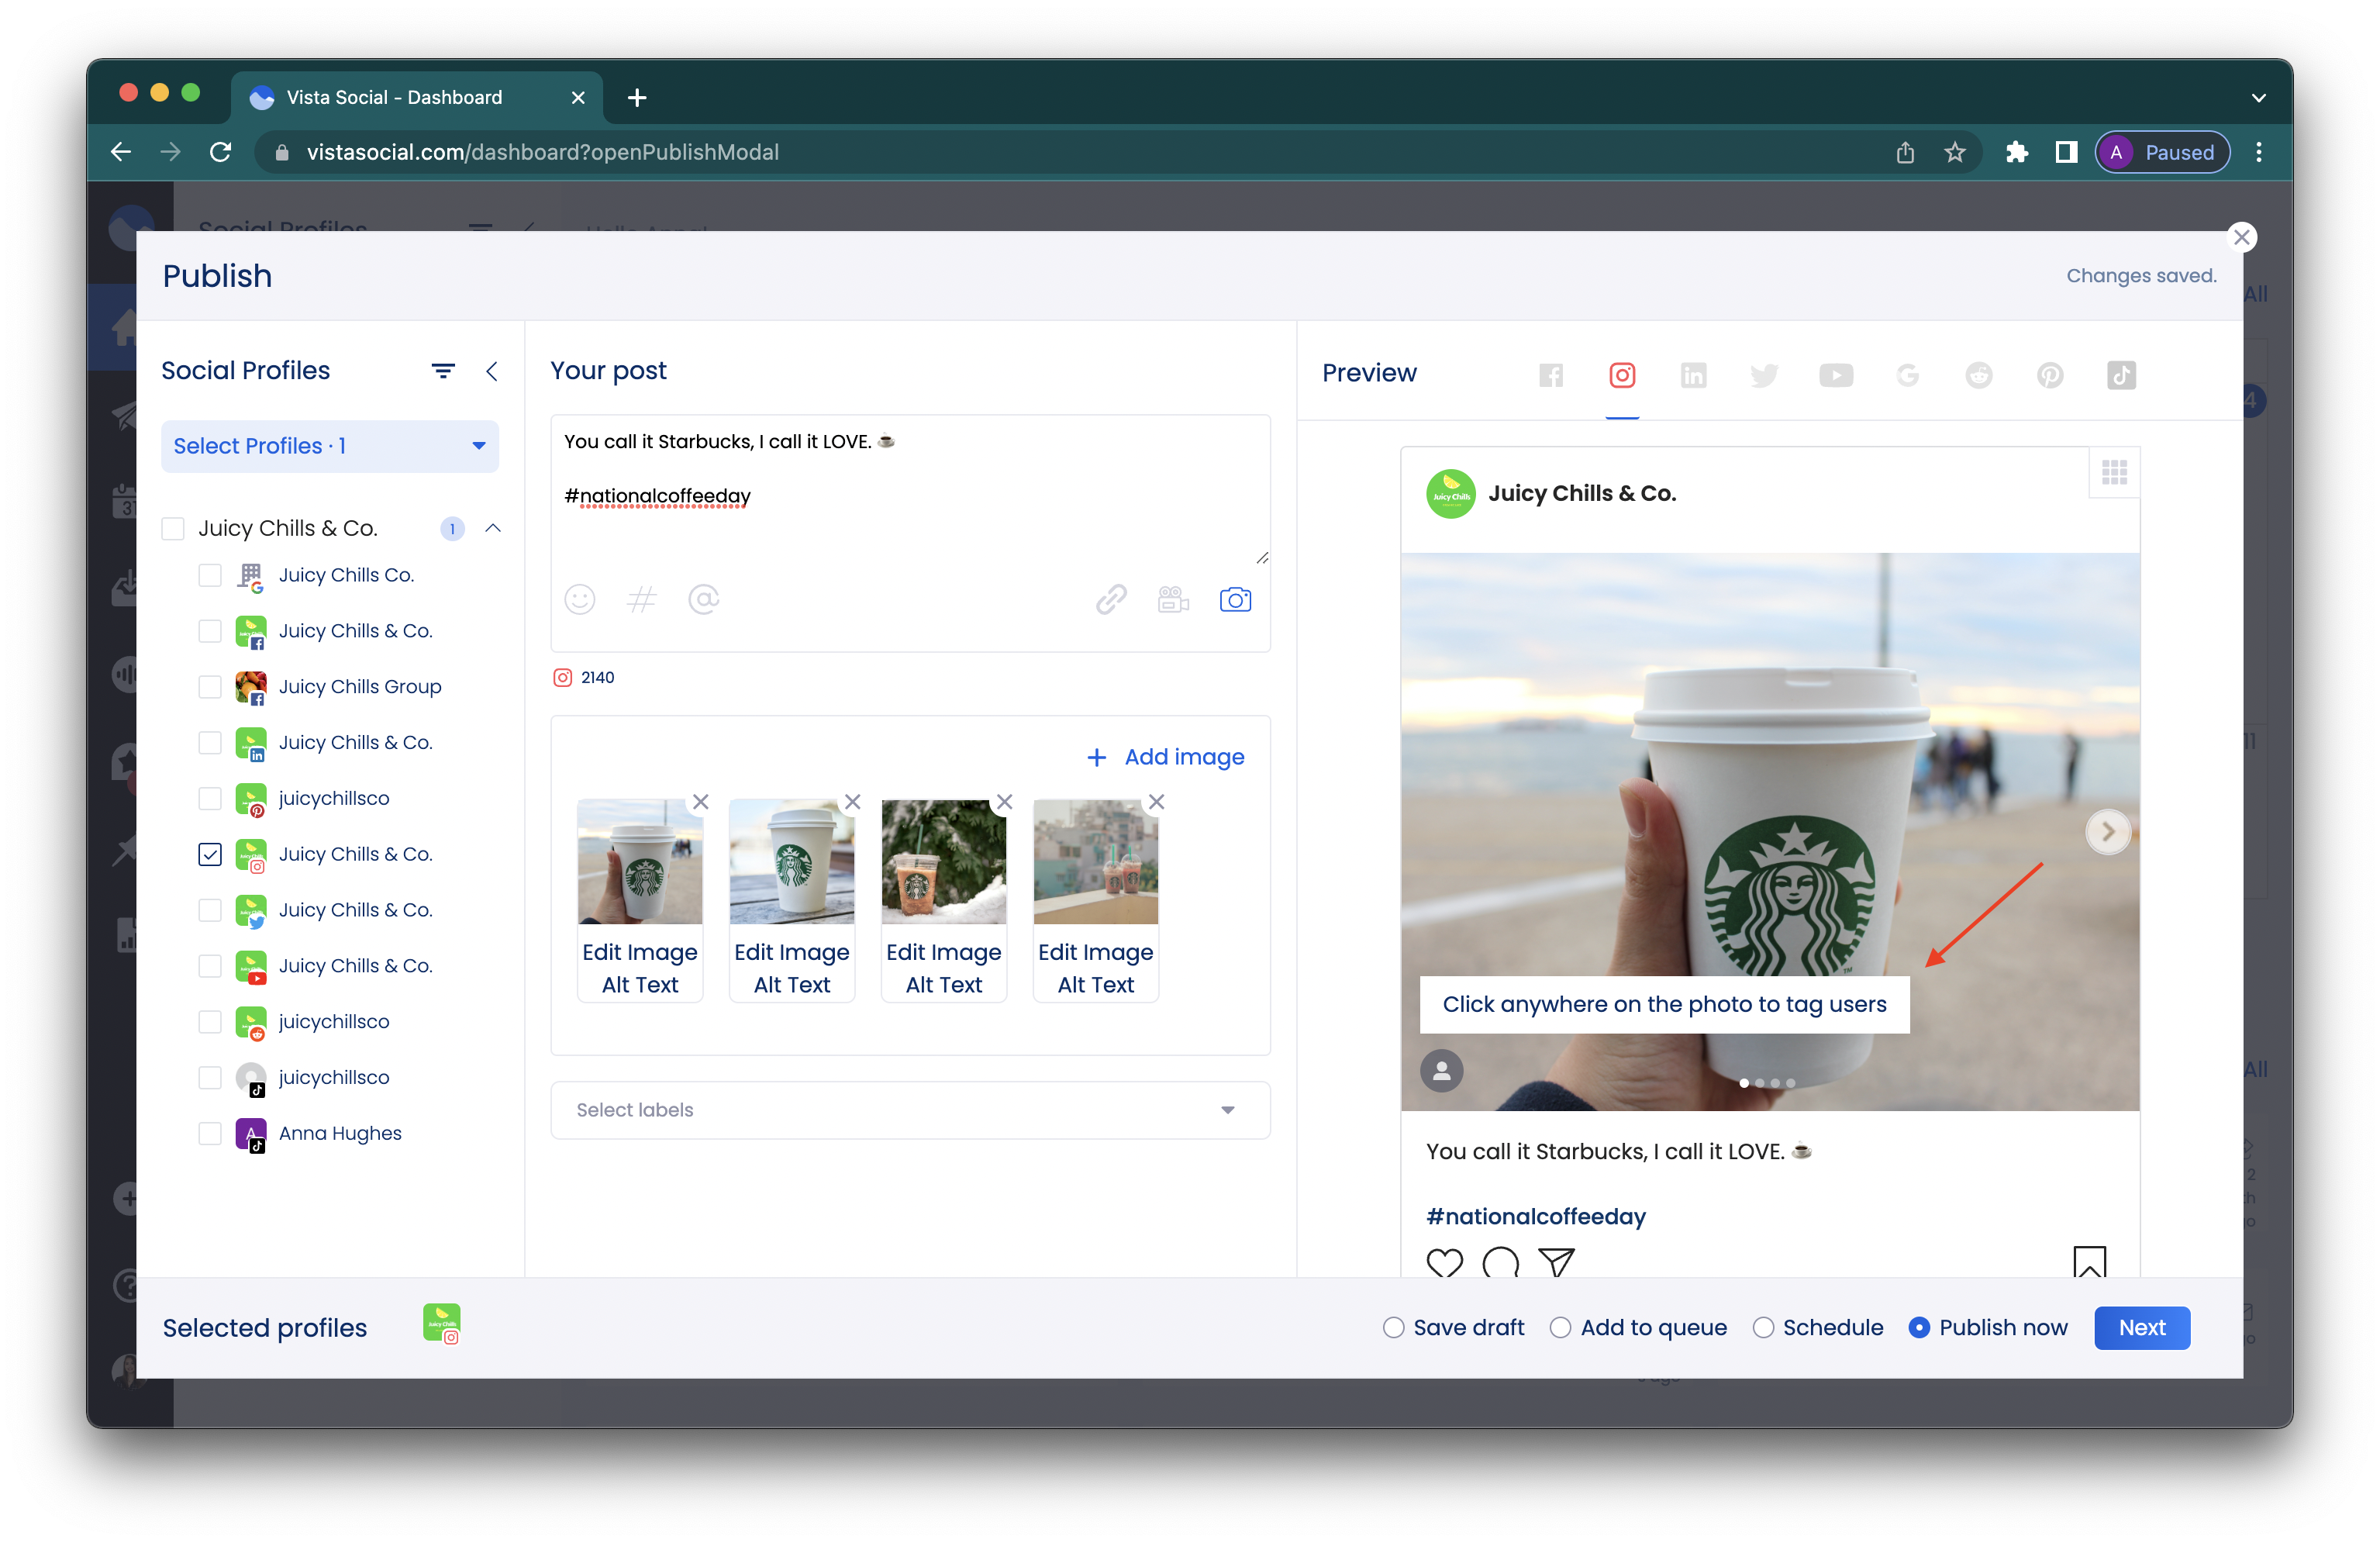Uncheck the Instagram Juicy Chills & Co. profile

[210, 855]
